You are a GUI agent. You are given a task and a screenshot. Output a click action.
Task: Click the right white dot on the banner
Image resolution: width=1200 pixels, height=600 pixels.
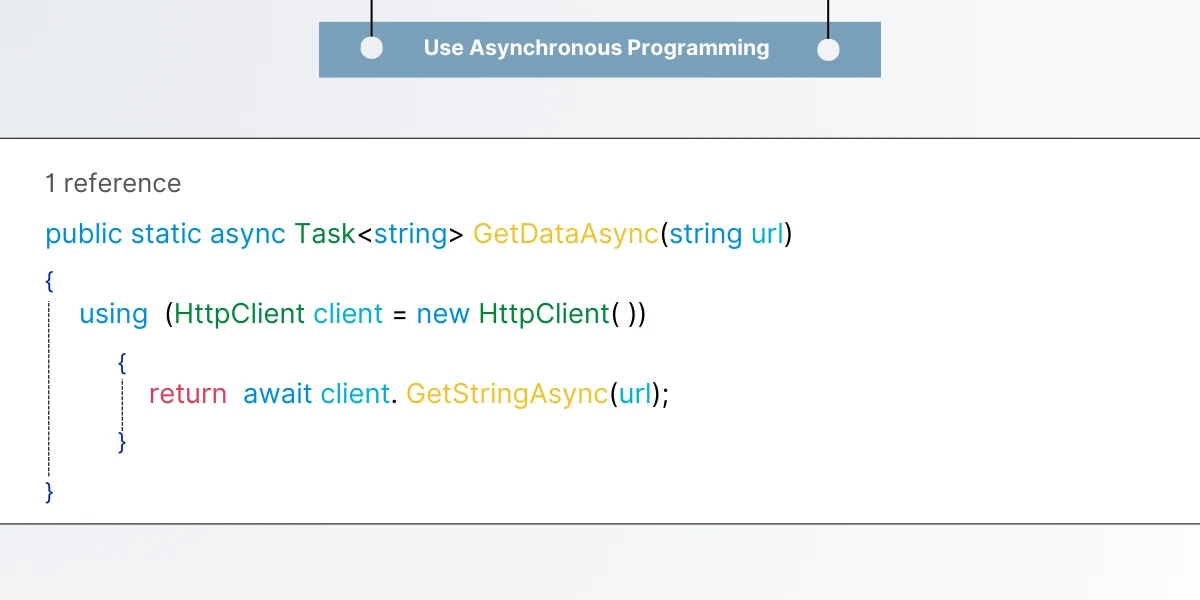click(x=828, y=50)
